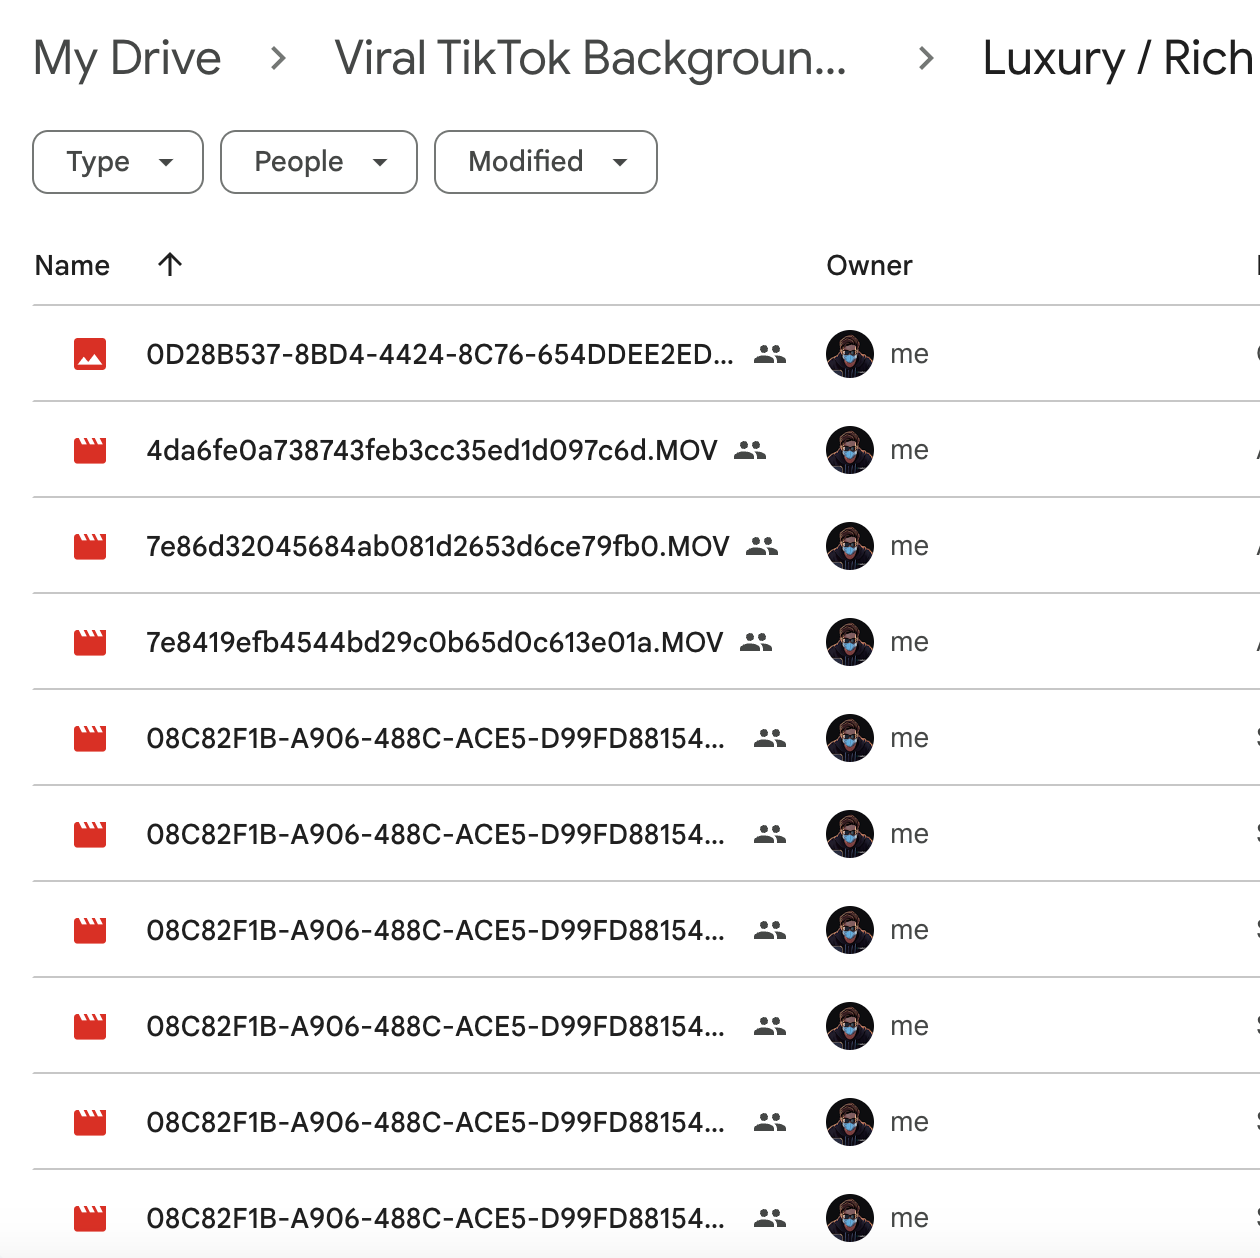Open the Modified filter dropdown

(545, 162)
